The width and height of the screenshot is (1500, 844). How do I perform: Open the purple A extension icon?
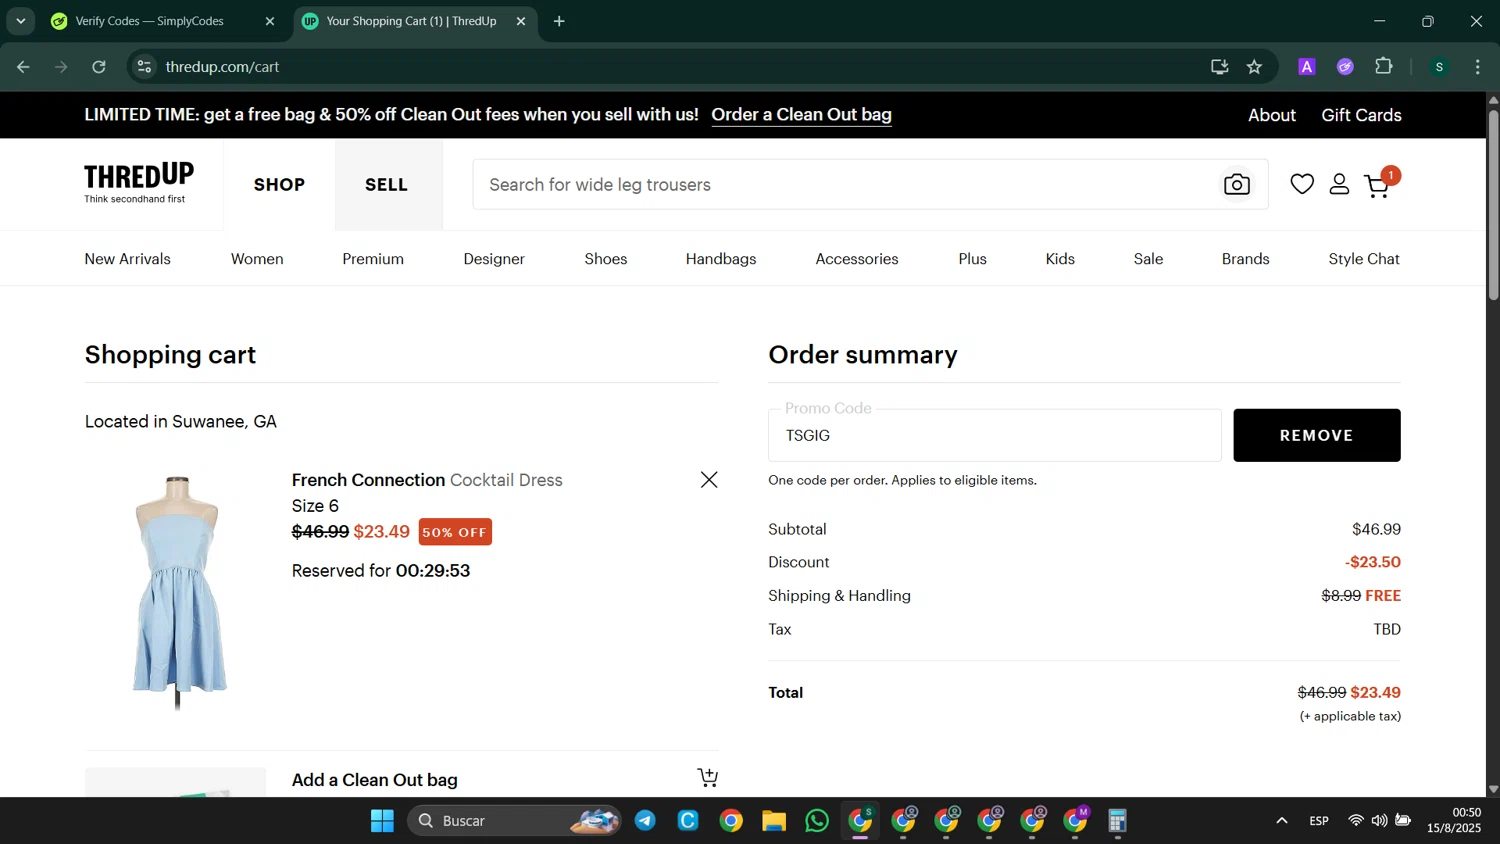tap(1306, 67)
